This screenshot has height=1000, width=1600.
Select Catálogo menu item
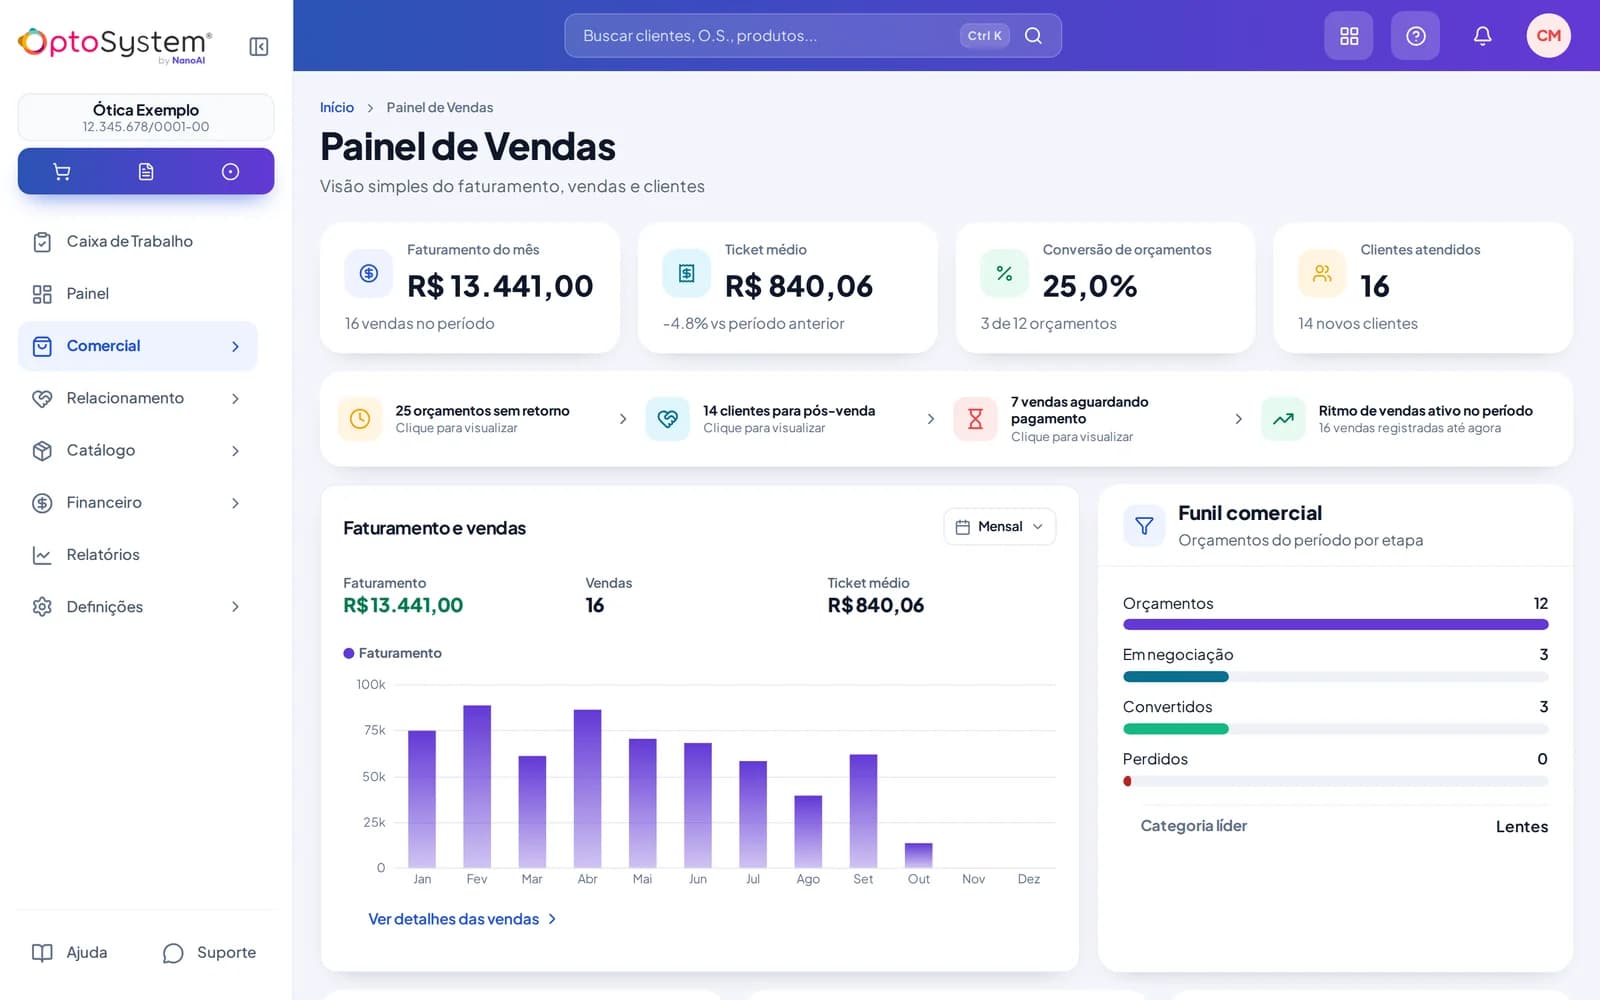pyautogui.click(x=138, y=450)
